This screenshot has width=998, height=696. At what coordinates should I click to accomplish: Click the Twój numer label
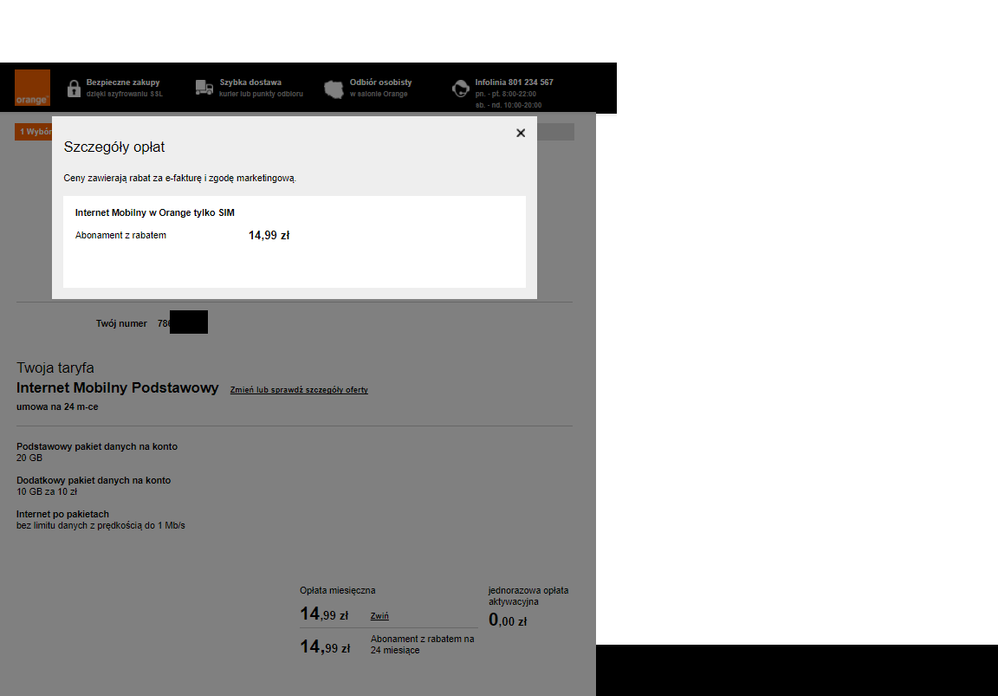pyautogui.click(x=121, y=323)
